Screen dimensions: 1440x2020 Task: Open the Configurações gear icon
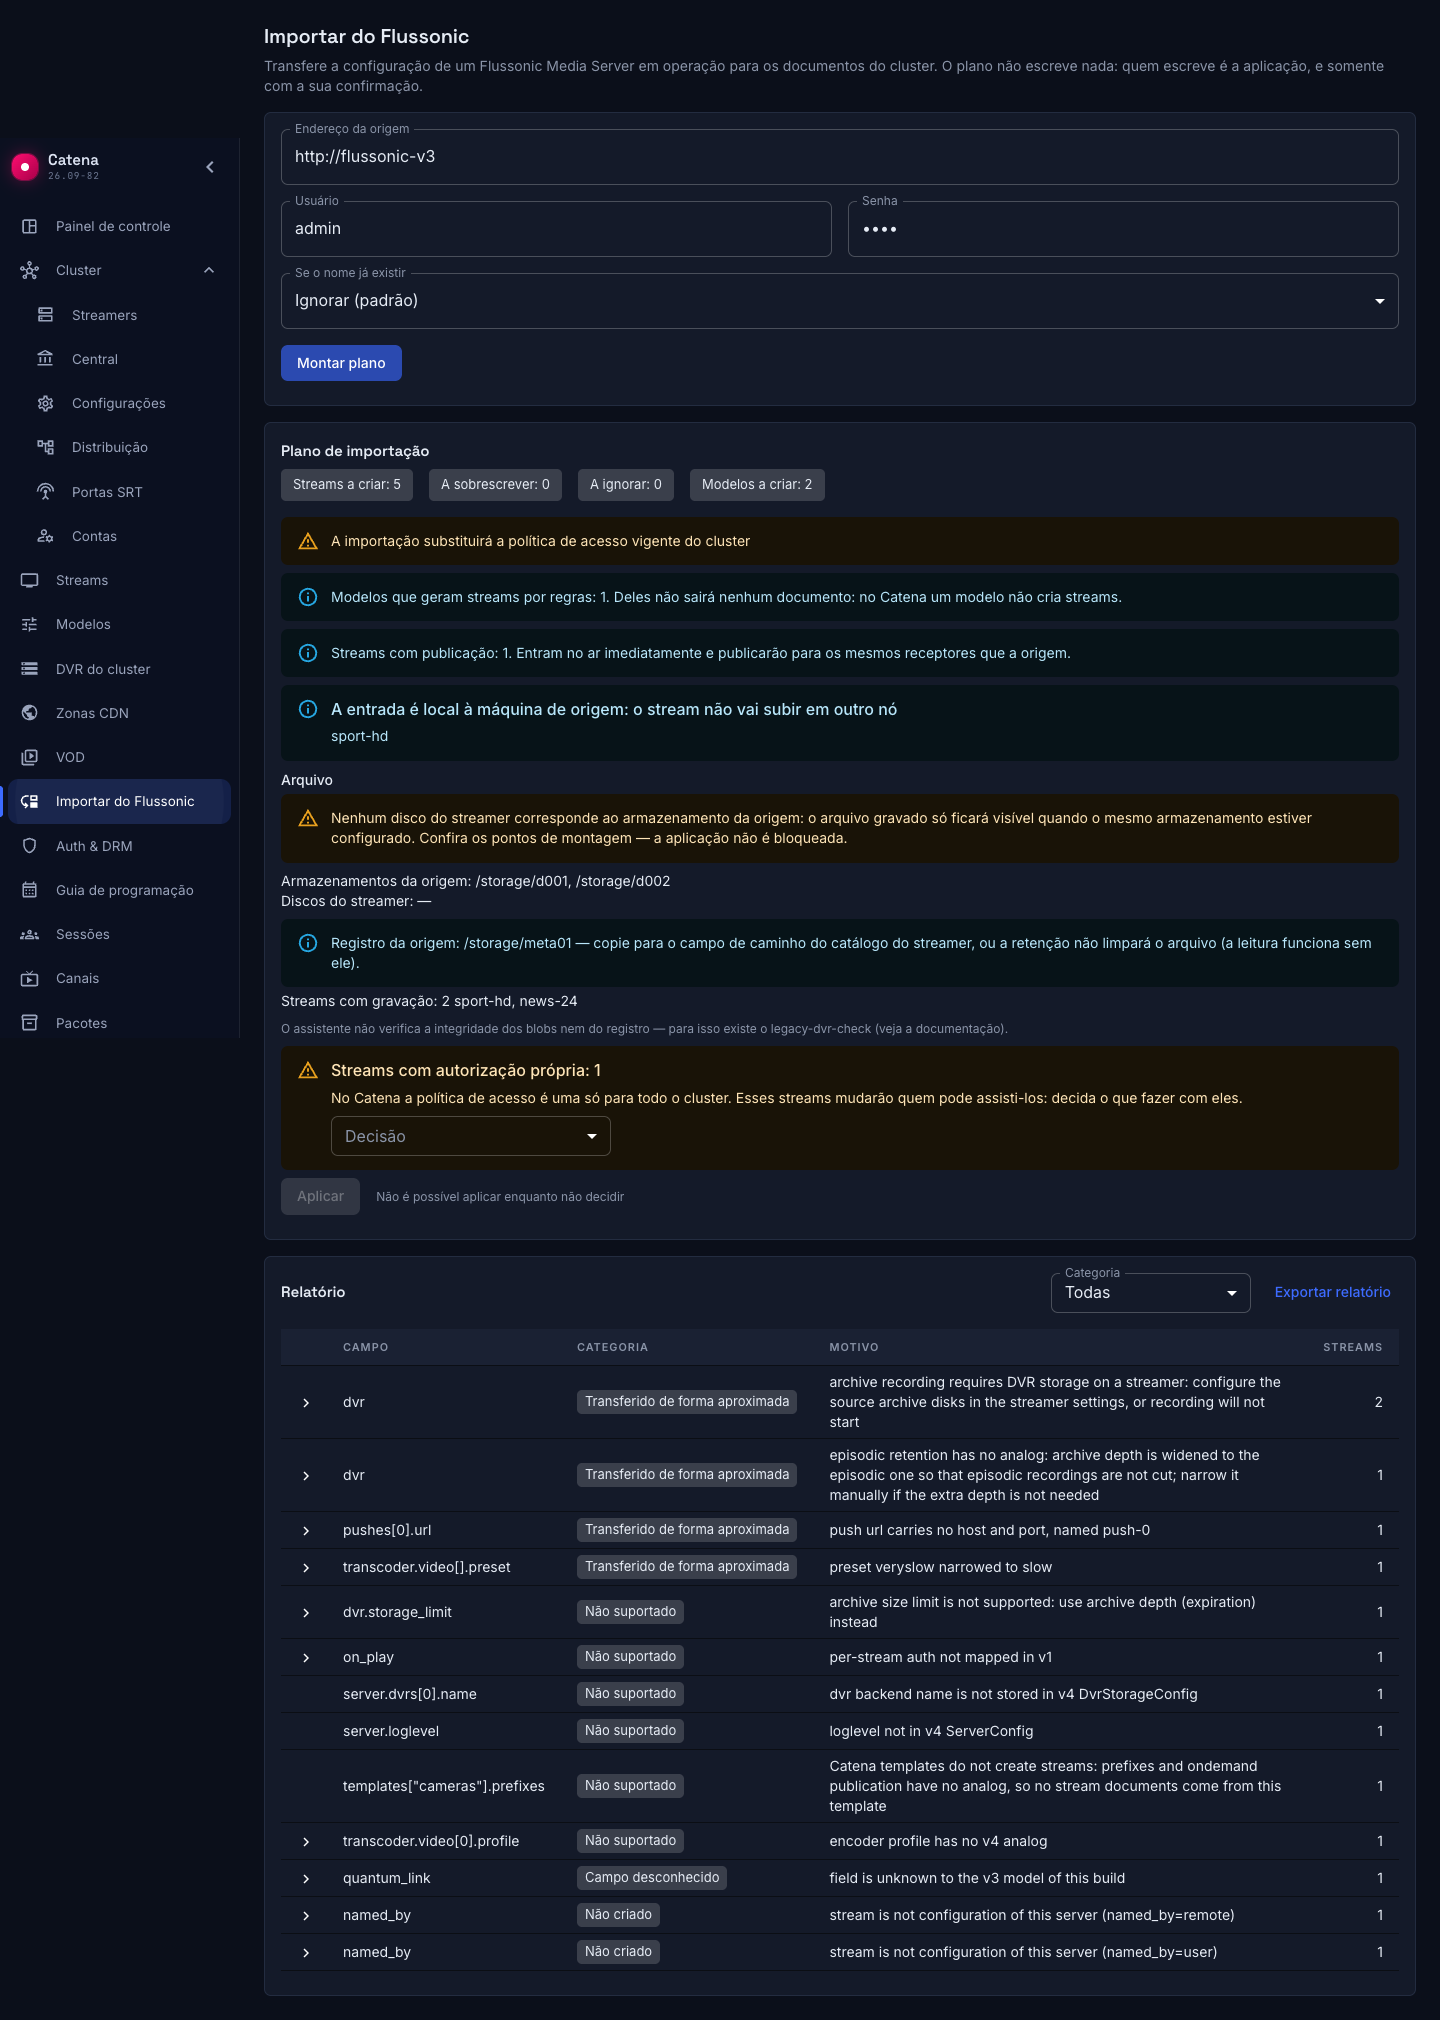tap(46, 404)
